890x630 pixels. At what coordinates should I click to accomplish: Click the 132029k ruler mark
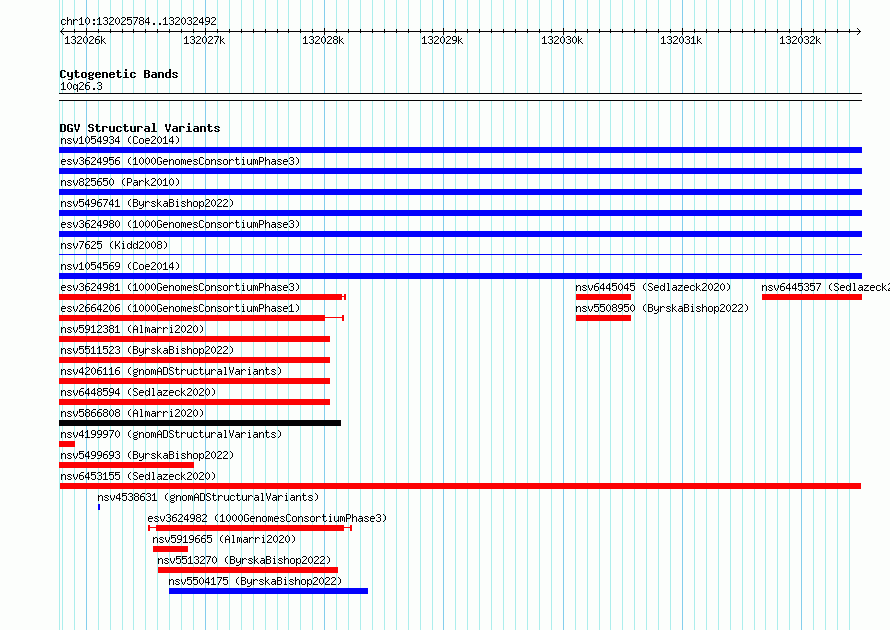[x=442, y=40]
